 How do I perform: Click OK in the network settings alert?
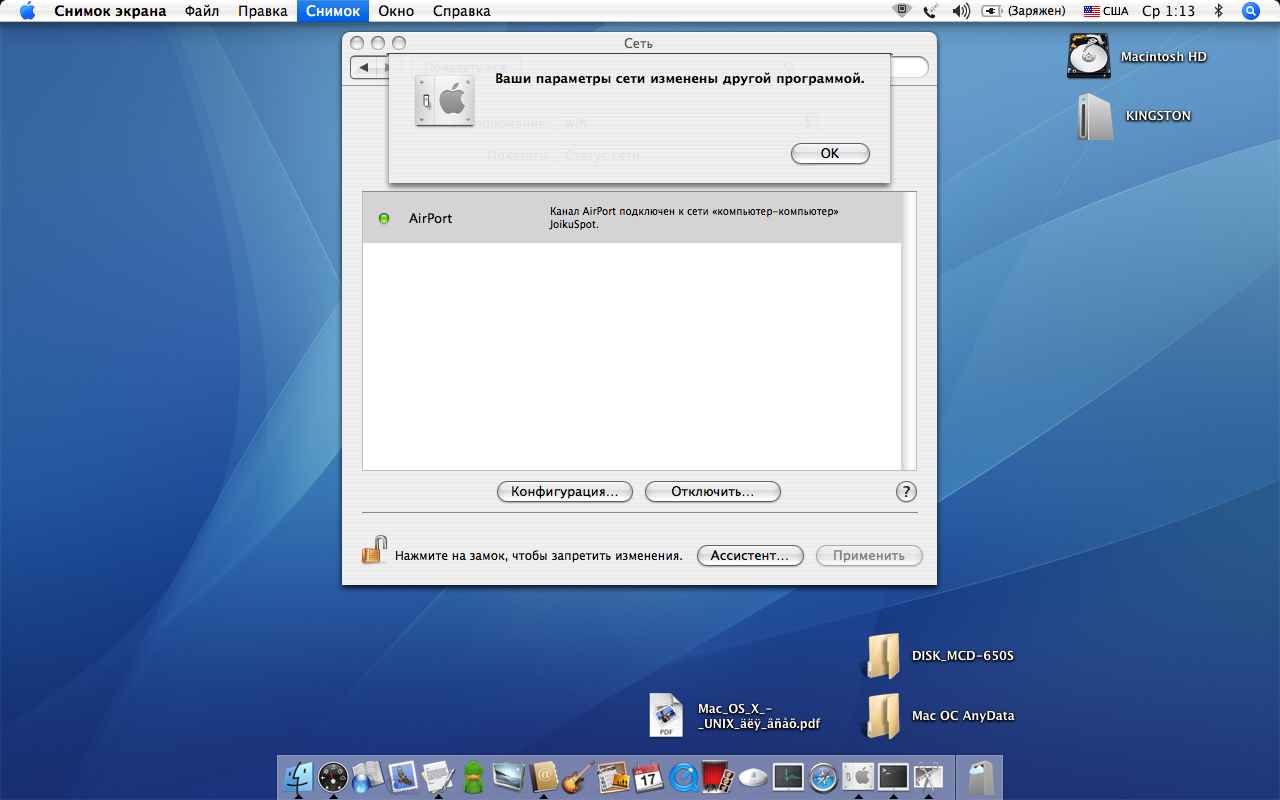click(829, 154)
